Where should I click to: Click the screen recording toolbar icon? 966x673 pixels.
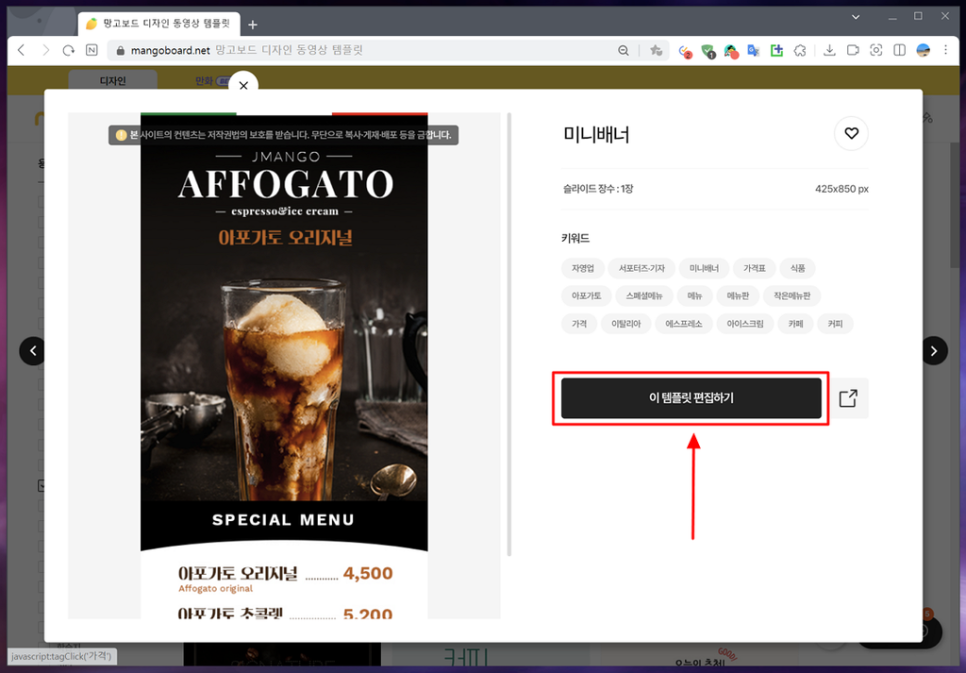(853, 51)
